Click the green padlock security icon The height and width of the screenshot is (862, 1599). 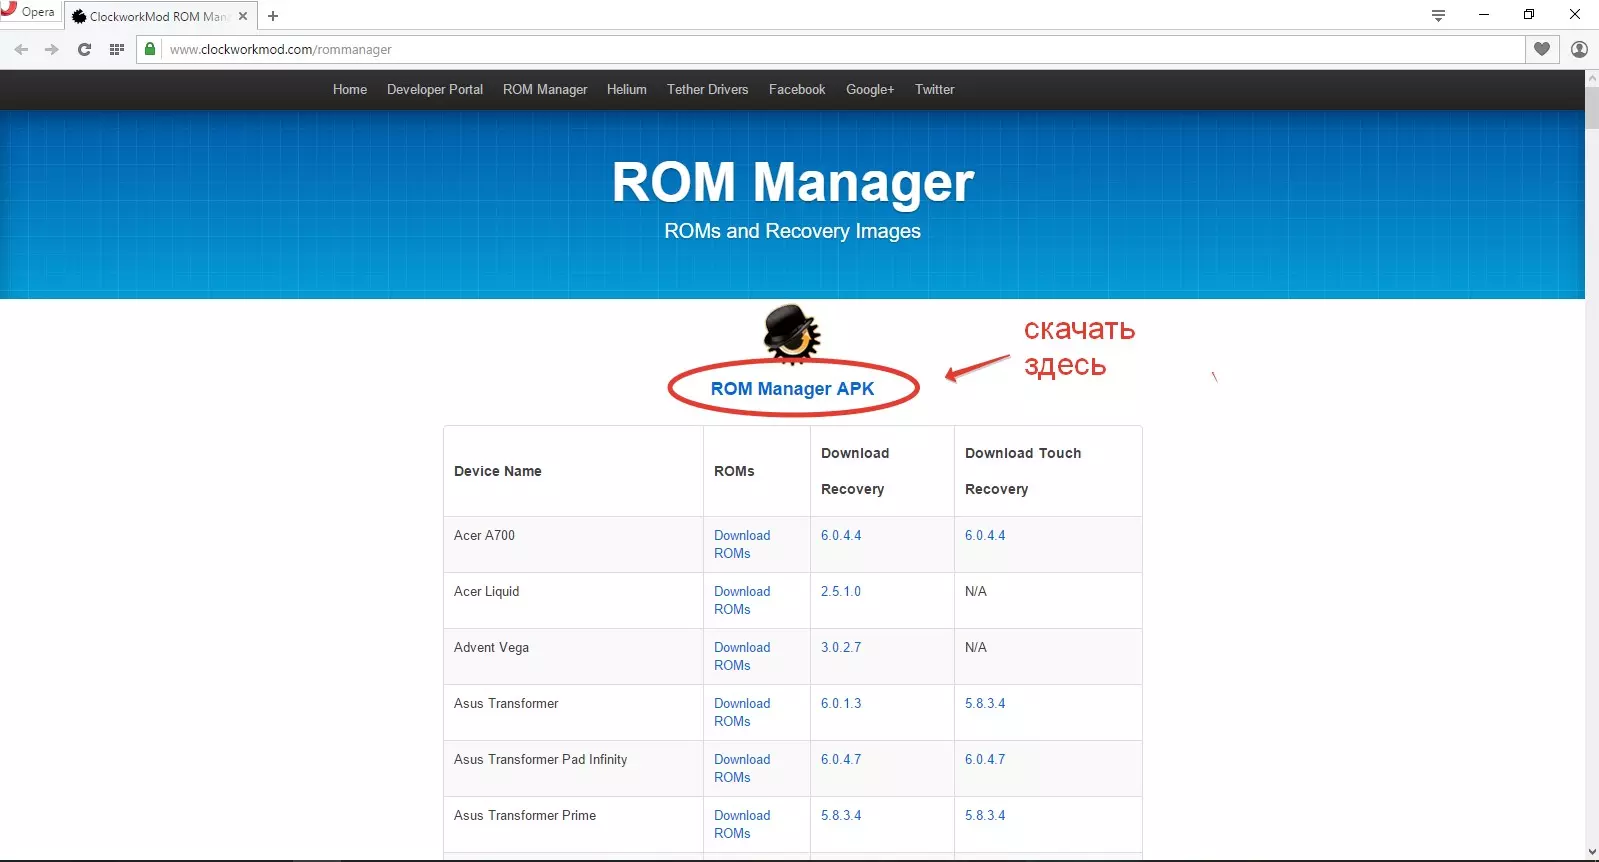click(x=150, y=49)
